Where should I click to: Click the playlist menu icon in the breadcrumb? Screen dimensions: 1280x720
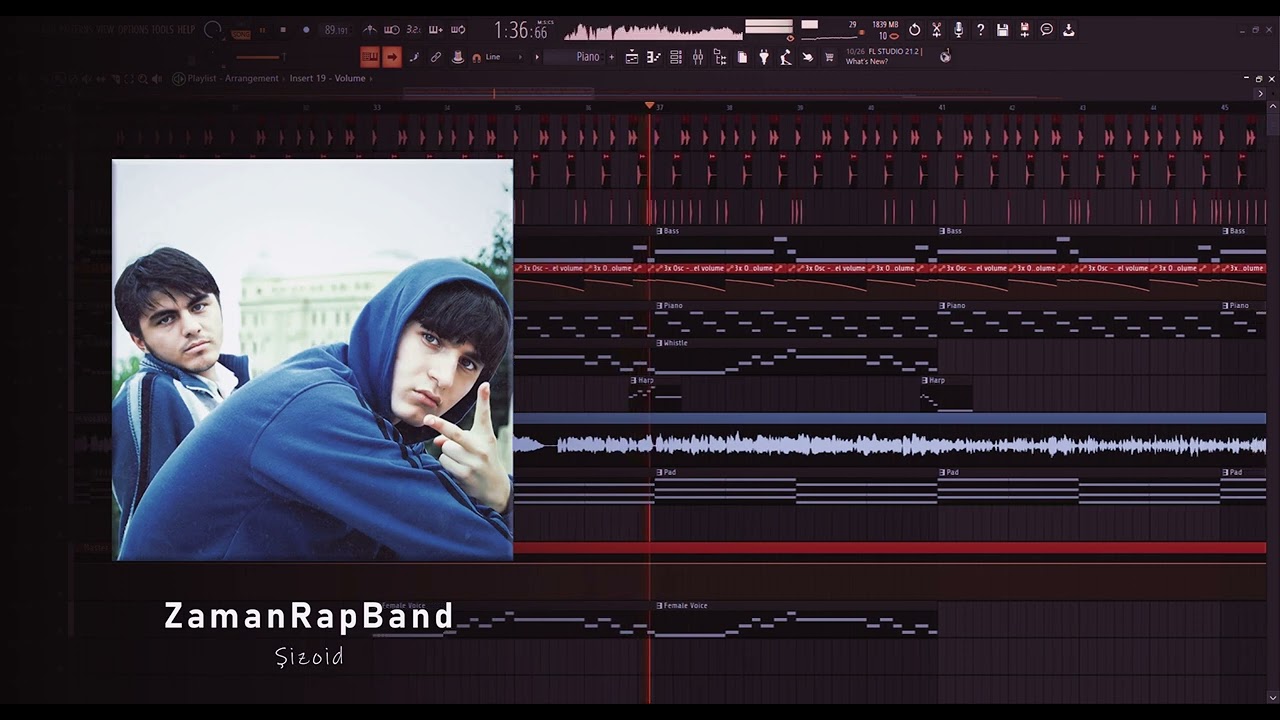click(179, 78)
